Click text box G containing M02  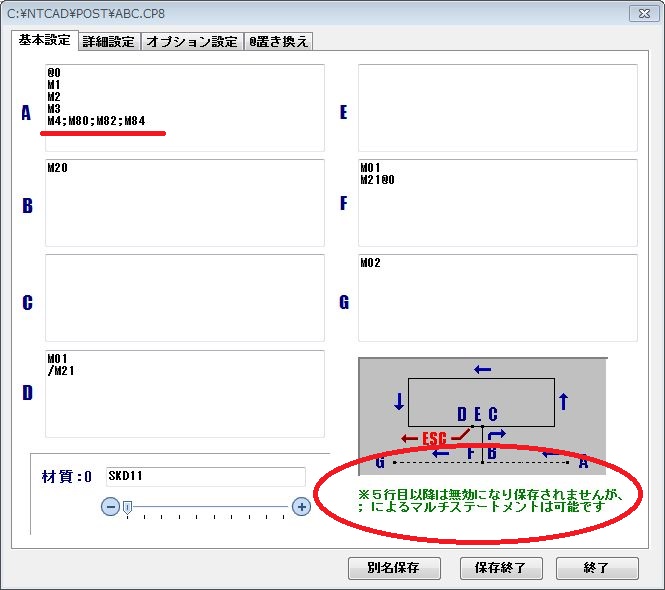coord(497,298)
